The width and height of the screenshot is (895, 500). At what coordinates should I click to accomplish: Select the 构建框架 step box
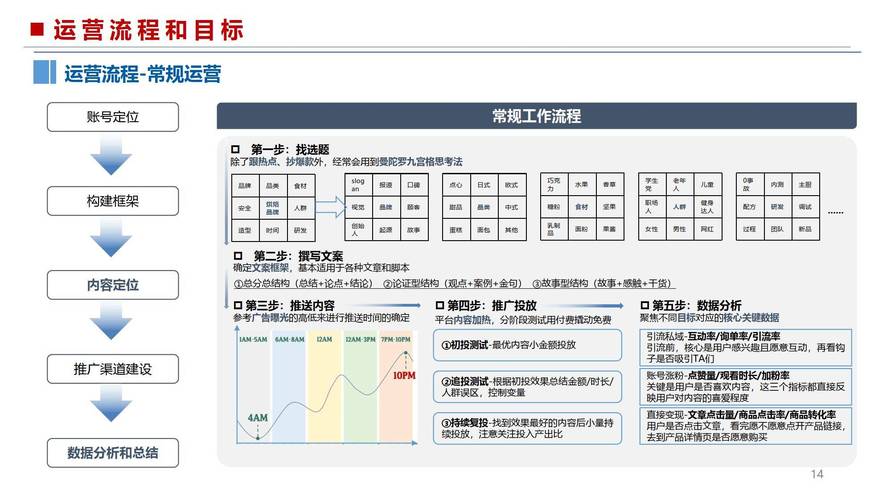coord(112,201)
